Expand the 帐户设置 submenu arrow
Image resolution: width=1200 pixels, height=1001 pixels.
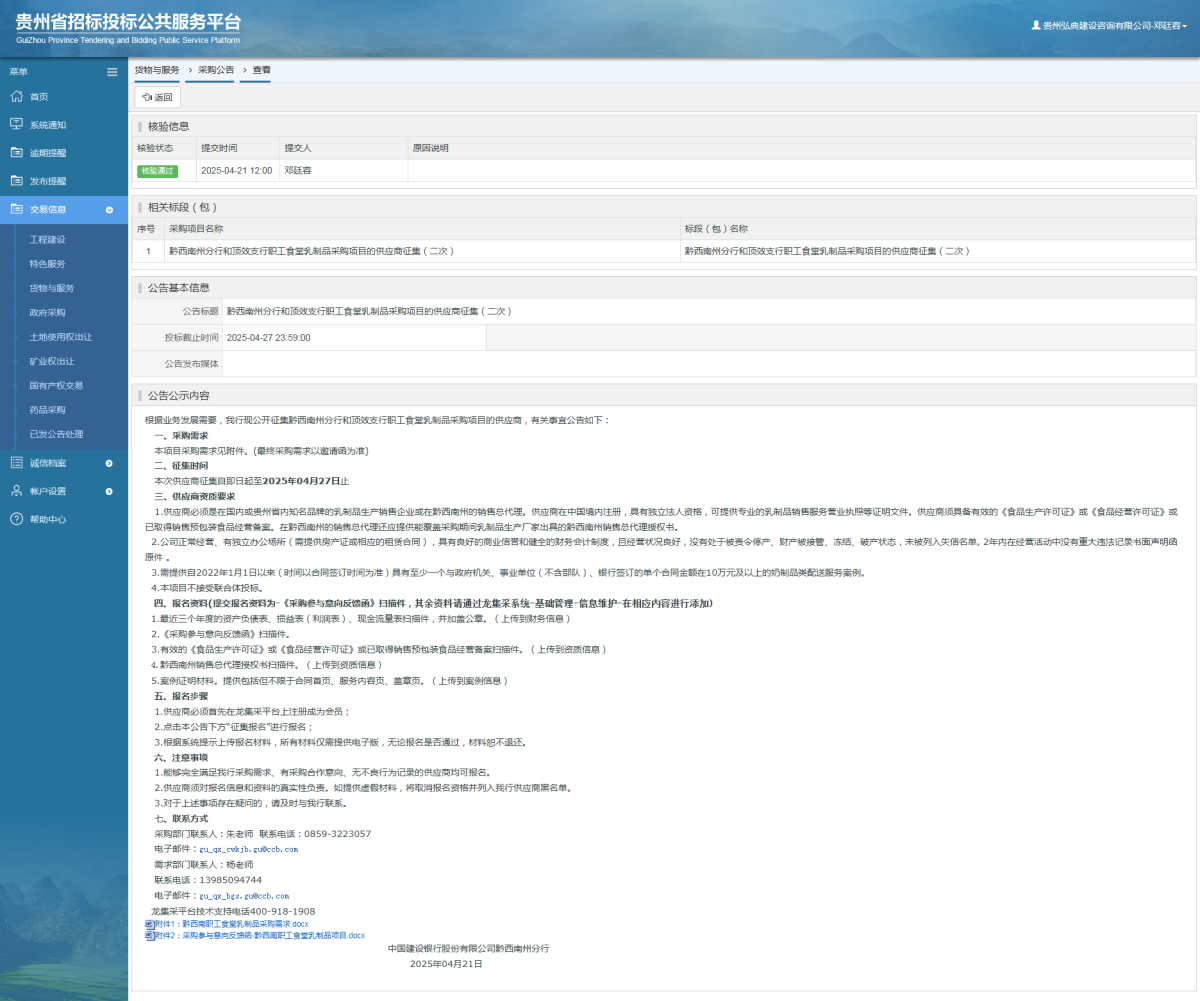(109, 491)
